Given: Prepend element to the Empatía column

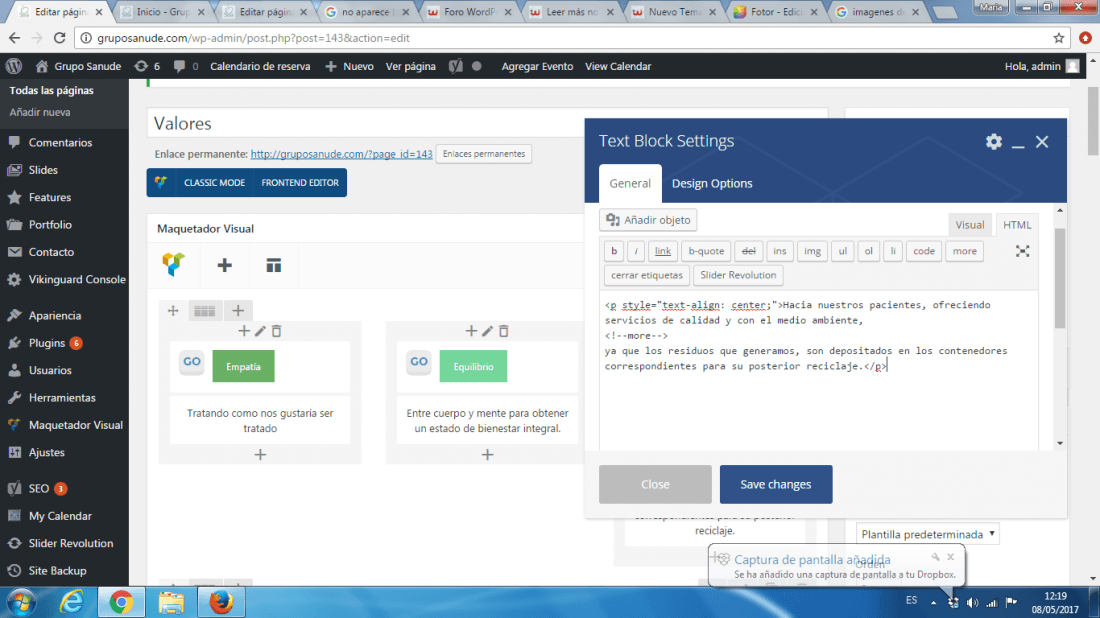Looking at the screenshot, I should point(243,331).
